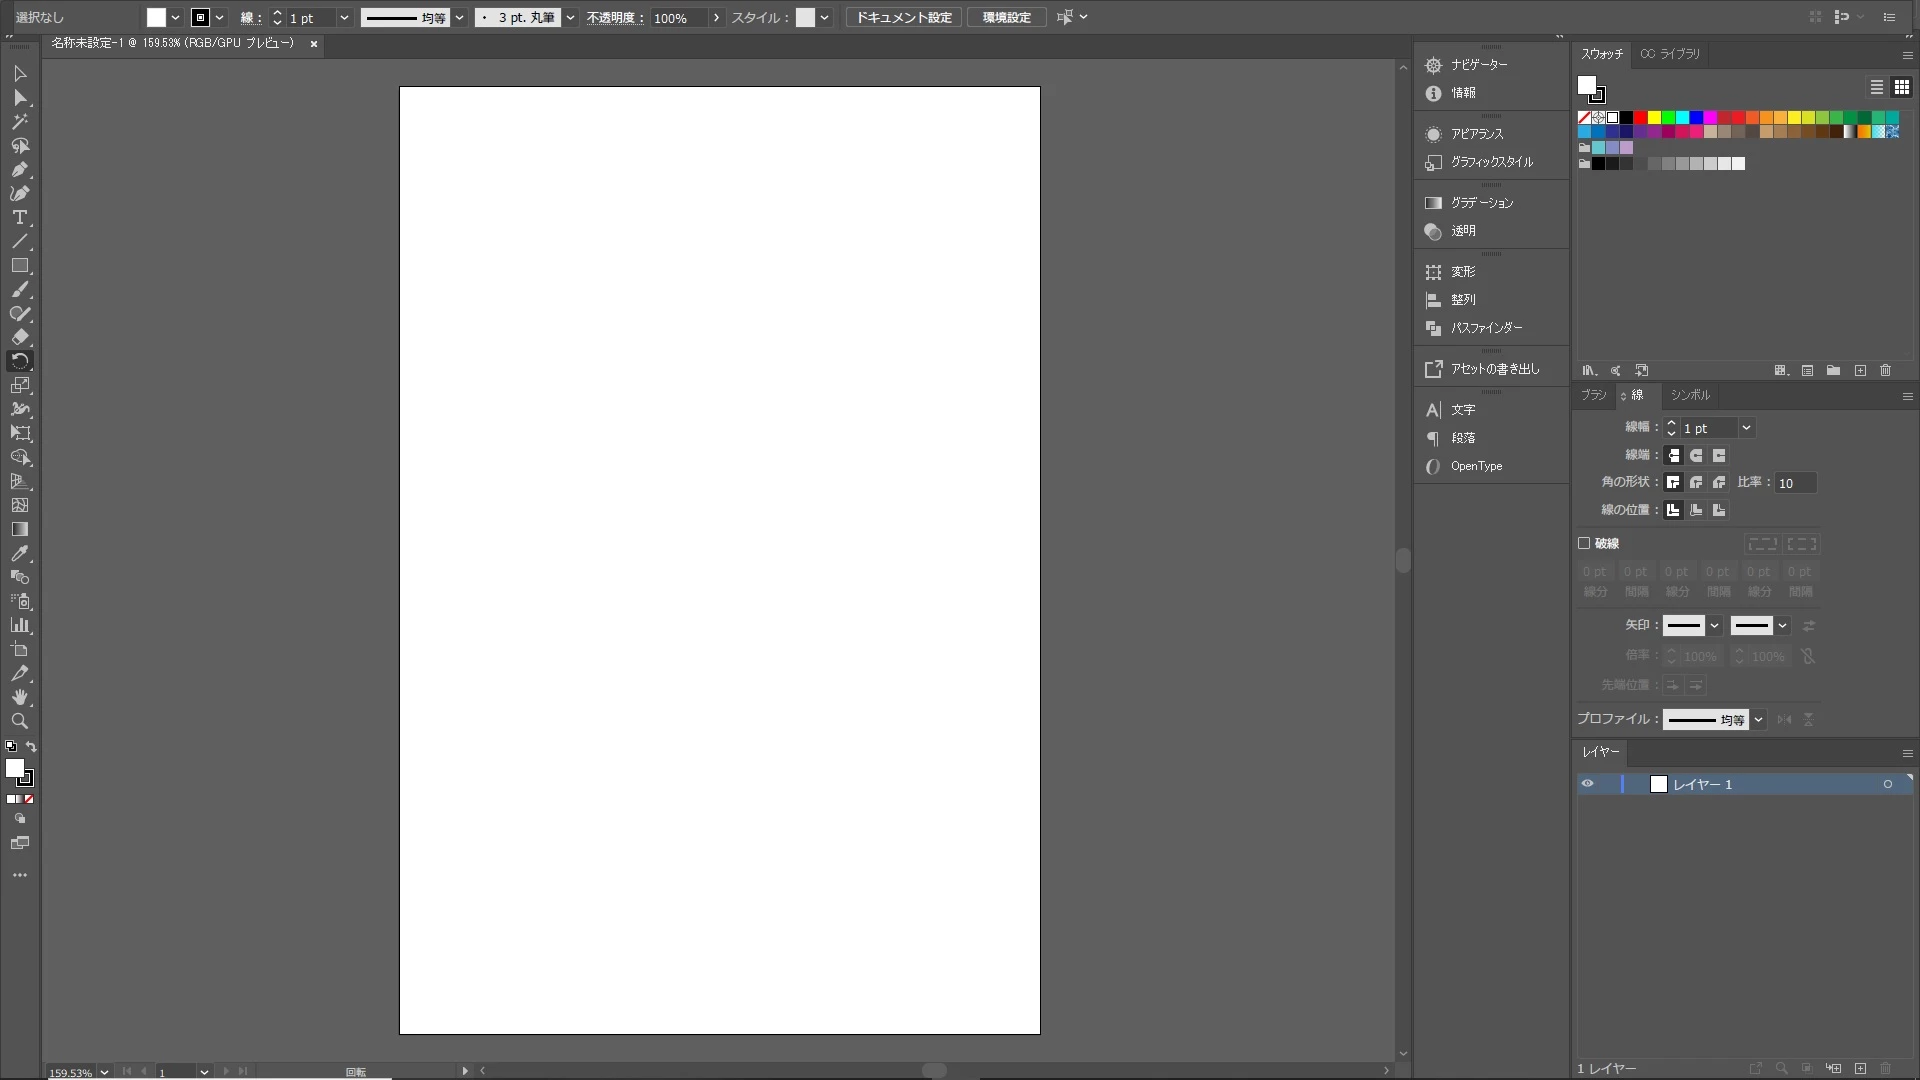
Task: Click the ドキュメント設定 button
Action: tap(903, 18)
